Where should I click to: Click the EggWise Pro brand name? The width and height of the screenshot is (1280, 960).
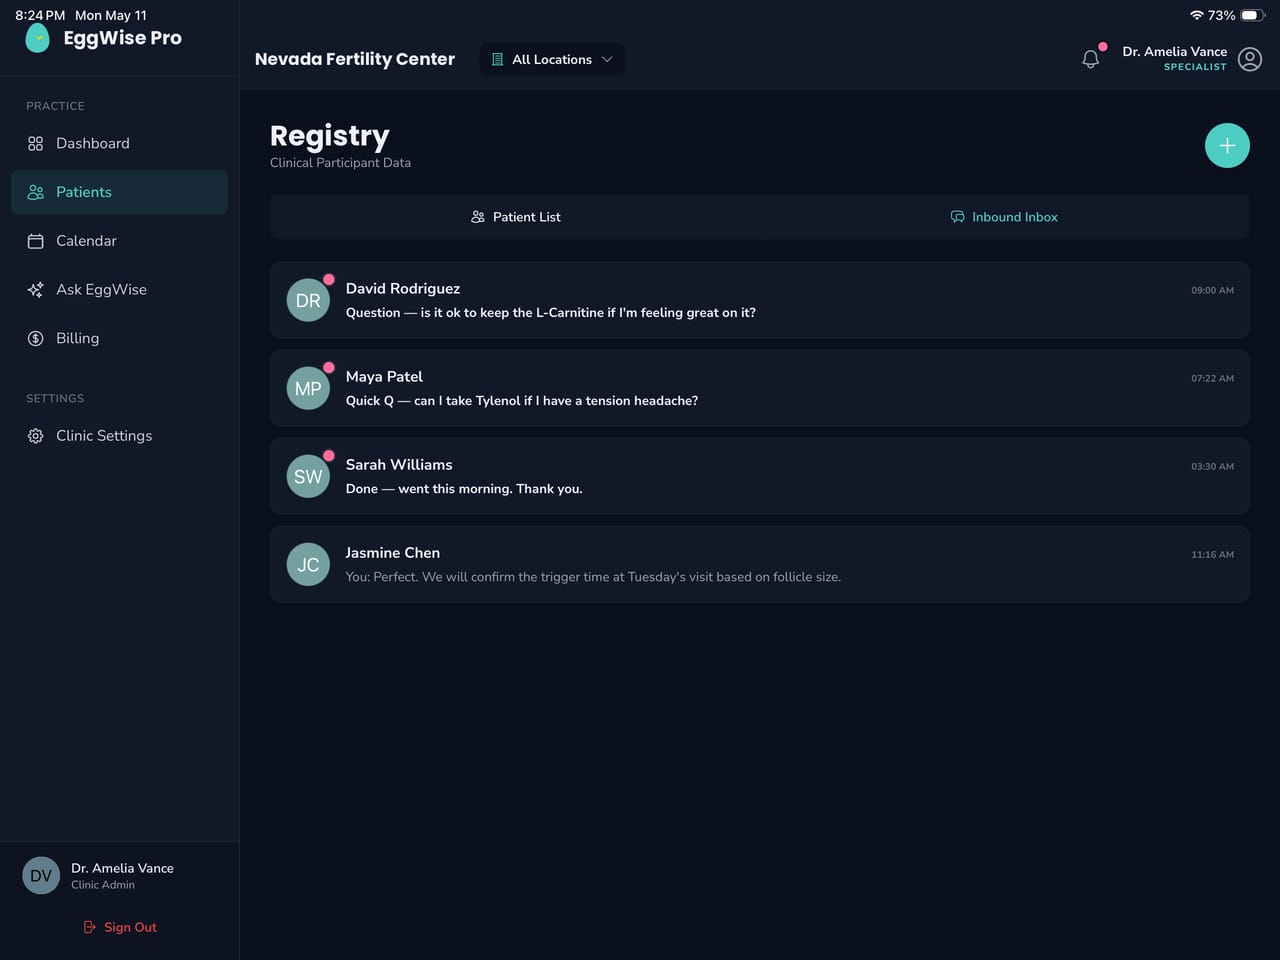pos(122,38)
